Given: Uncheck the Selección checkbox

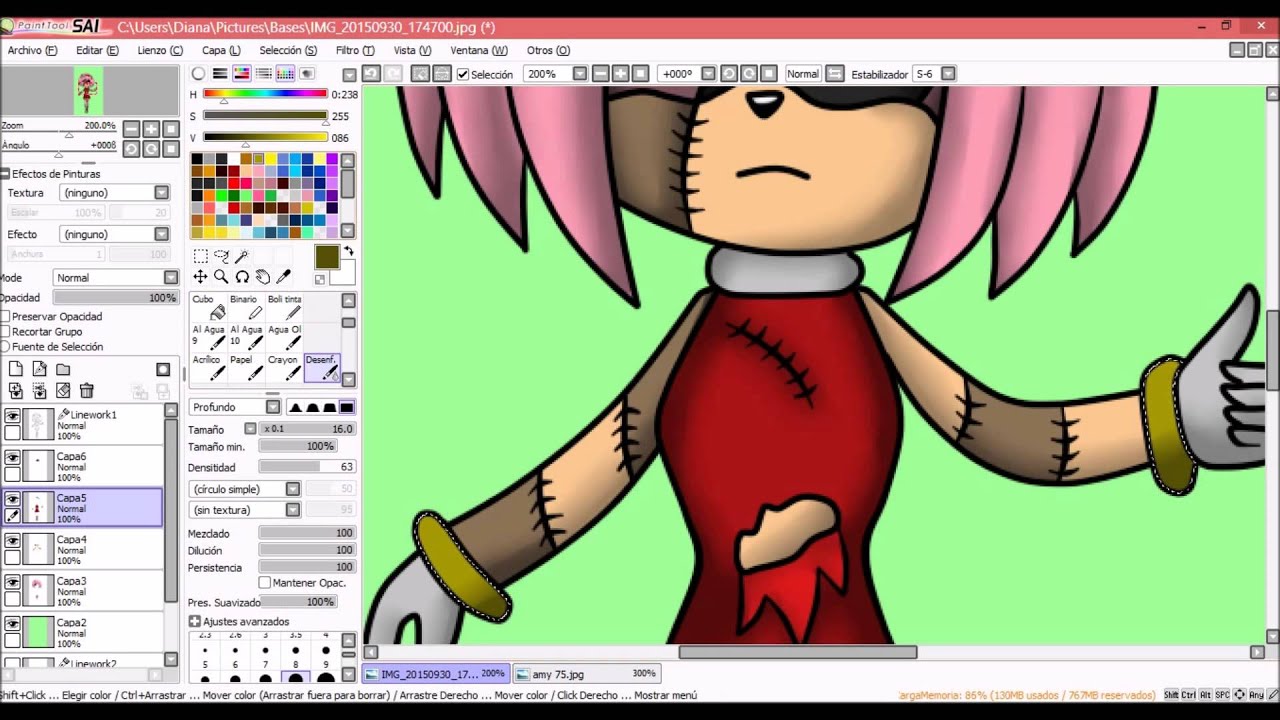Looking at the screenshot, I should point(463,74).
